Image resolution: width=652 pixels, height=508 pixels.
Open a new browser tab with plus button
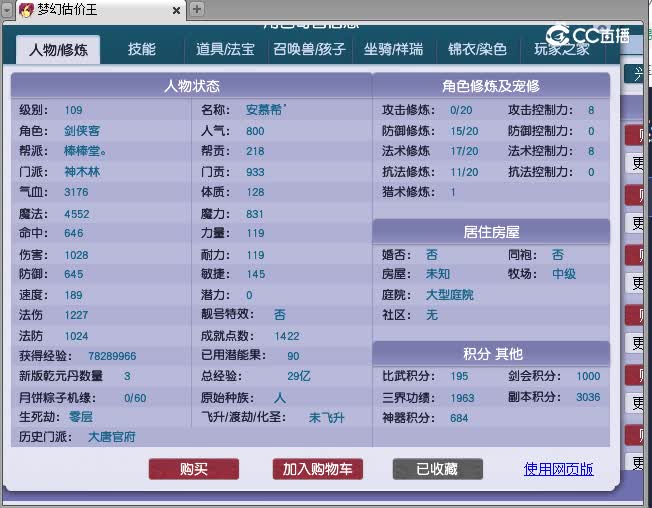(x=197, y=9)
